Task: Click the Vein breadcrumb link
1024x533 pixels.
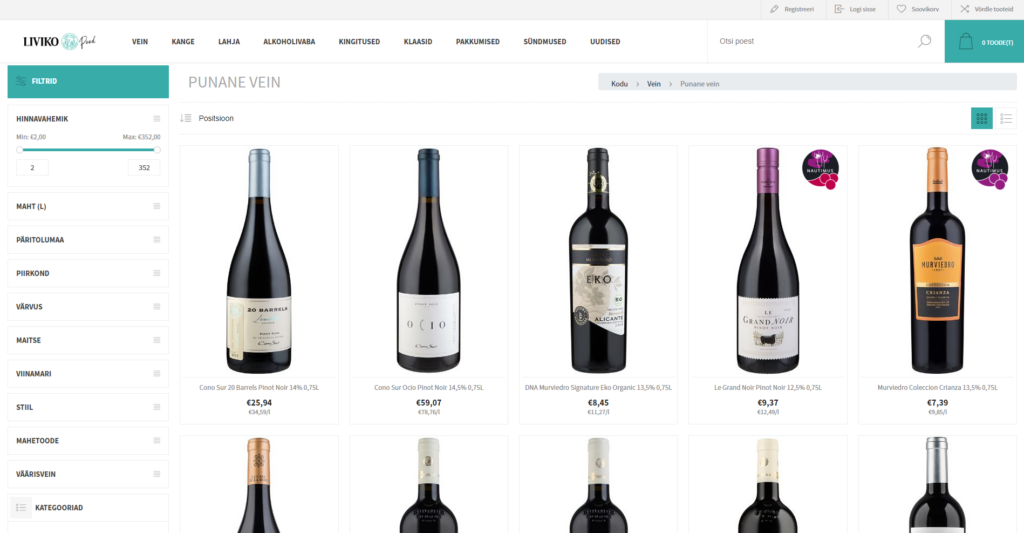Action: pos(654,84)
